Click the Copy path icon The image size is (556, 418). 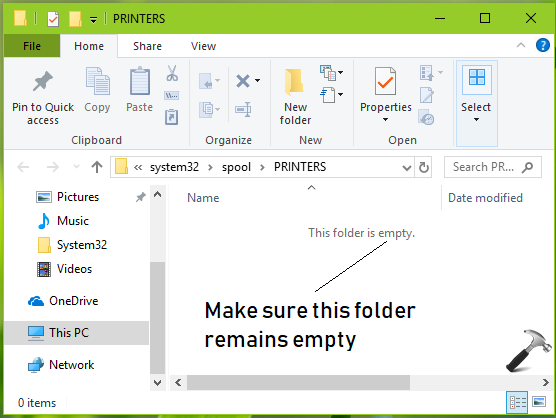(x=172, y=95)
